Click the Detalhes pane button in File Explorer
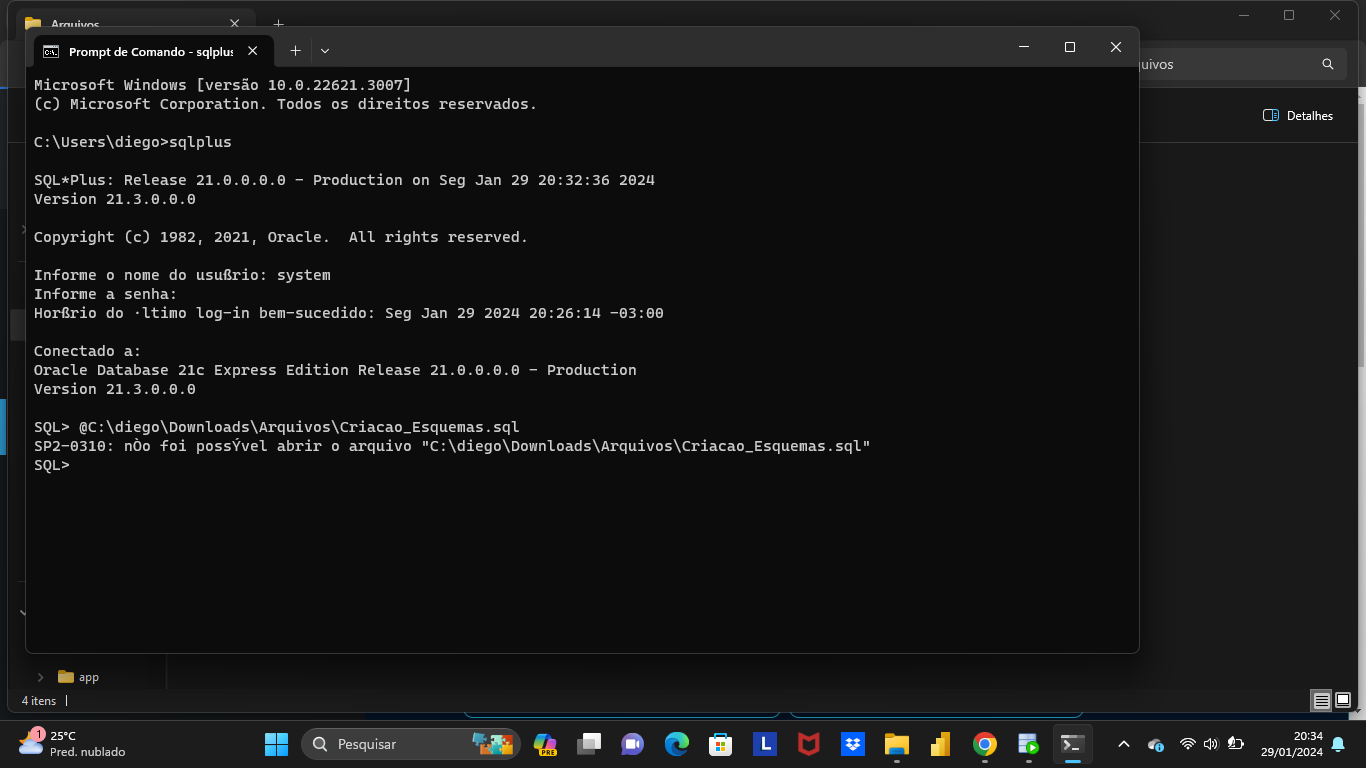 point(1298,116)
